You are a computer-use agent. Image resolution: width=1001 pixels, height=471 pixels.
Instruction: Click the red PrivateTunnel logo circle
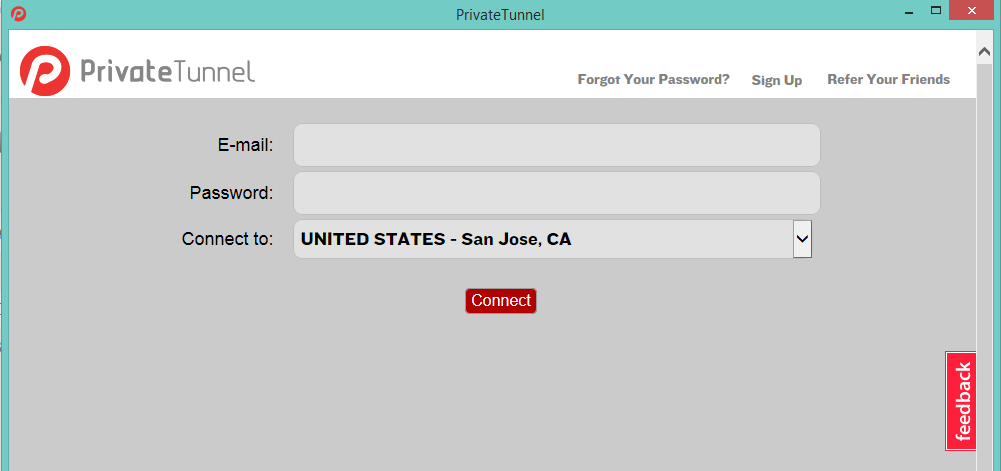tap(45, 71)
